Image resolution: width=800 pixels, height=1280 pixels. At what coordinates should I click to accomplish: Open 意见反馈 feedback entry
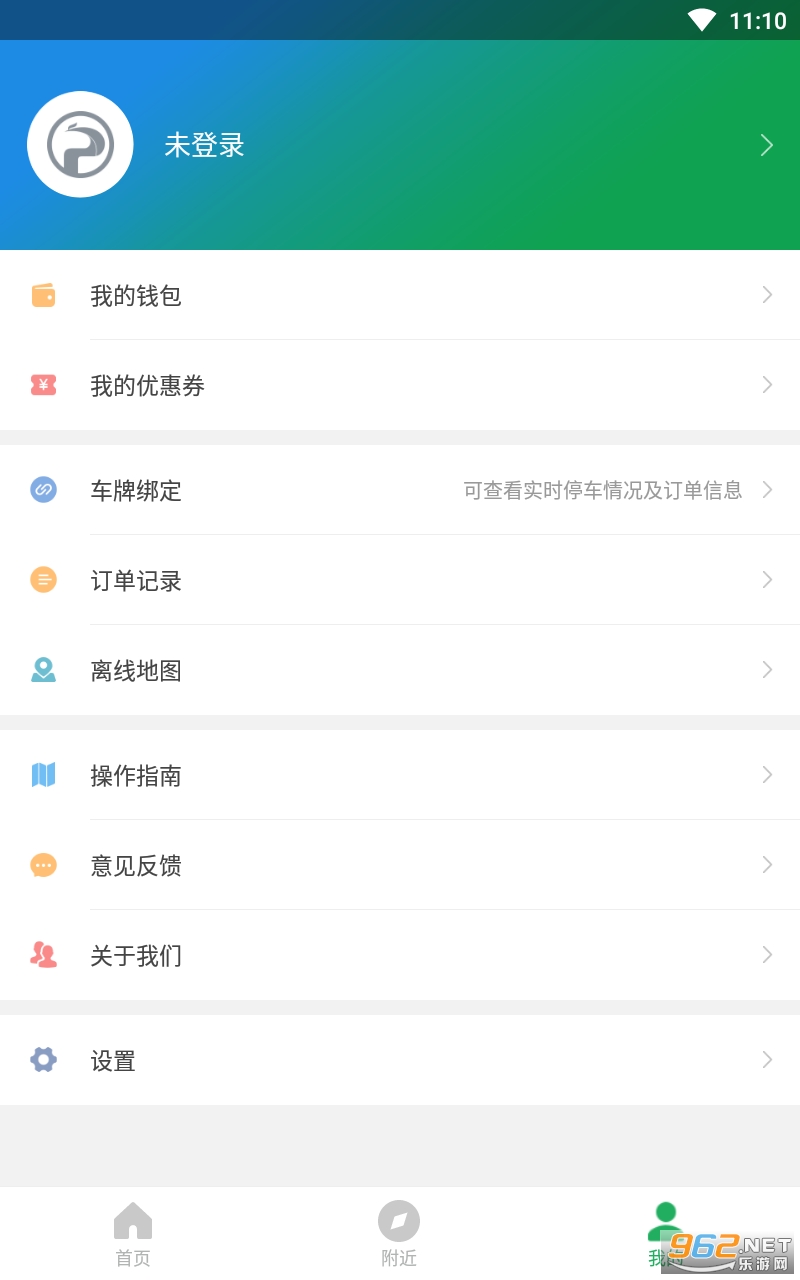[136, 866]
